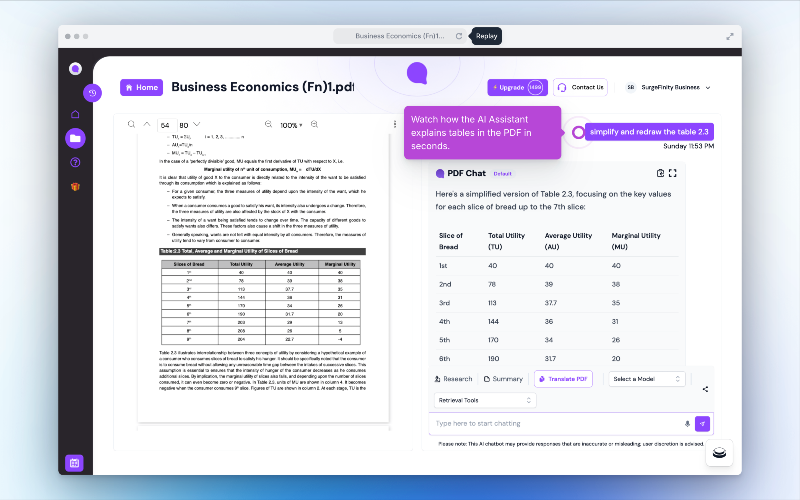Click the 'SR' user avatar
Screen dimensions: 800x500
point(631,87)
